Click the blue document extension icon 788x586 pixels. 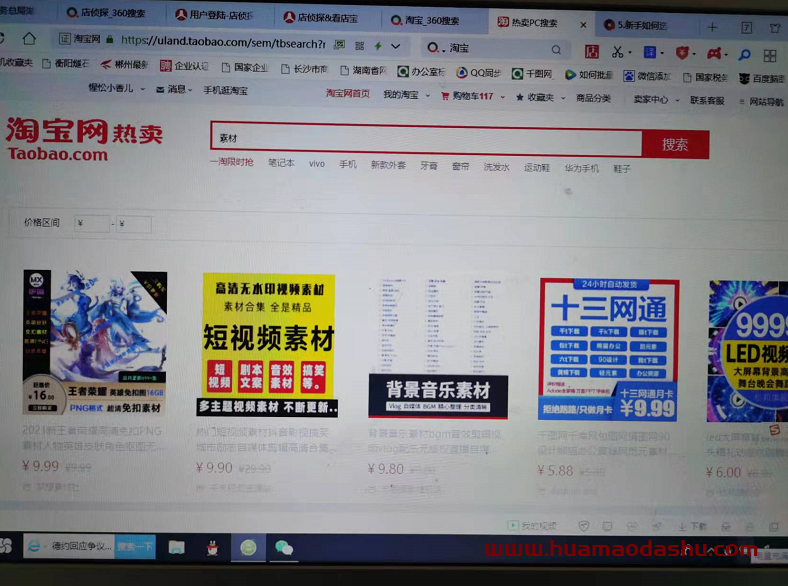tap(650, 52)
